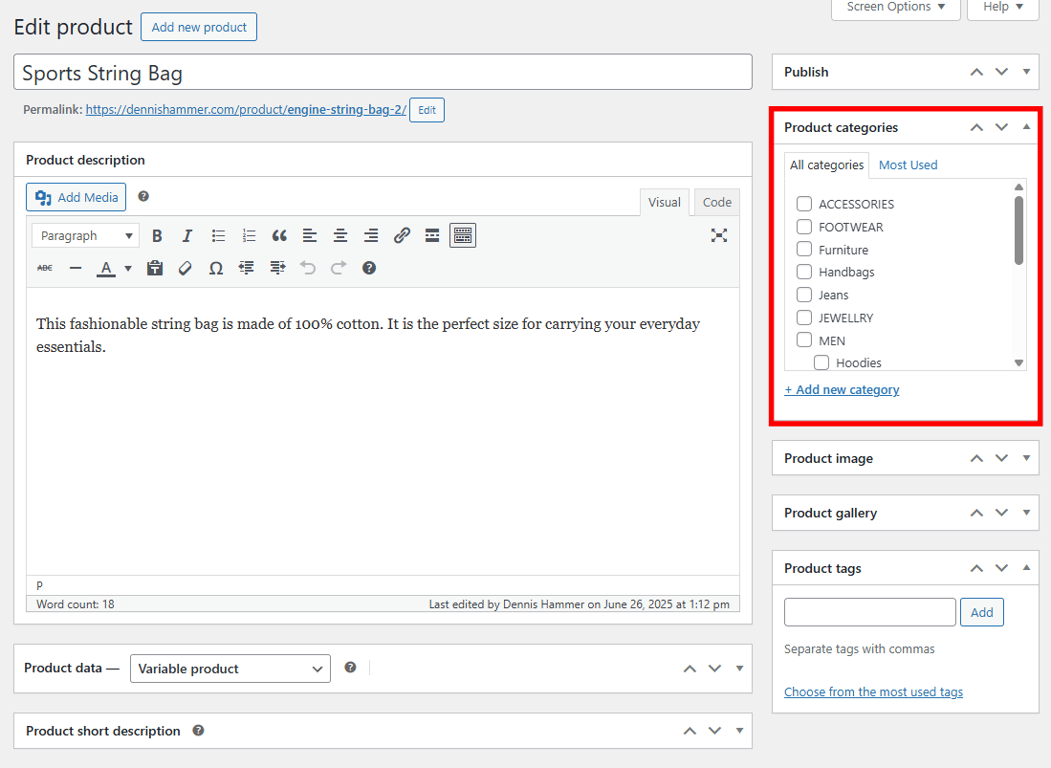Open the Product data type dropdown

pyautogui.click(x=230, y=668)
